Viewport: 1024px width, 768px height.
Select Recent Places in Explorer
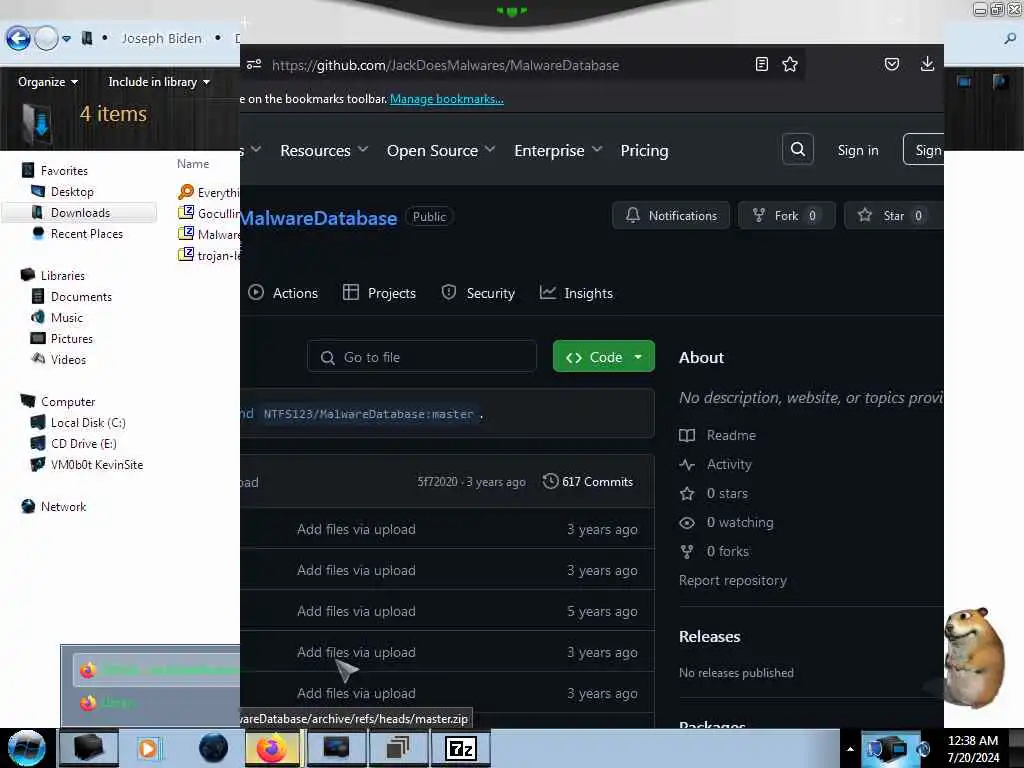[x=78, y=233]
